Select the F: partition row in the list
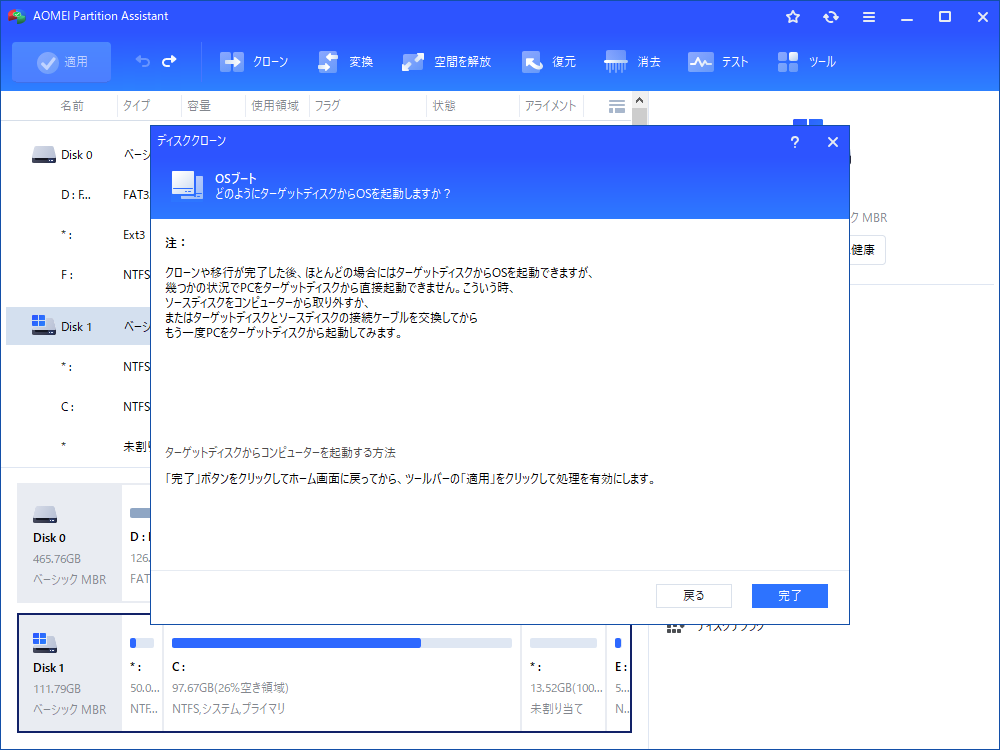 (78, 275)
